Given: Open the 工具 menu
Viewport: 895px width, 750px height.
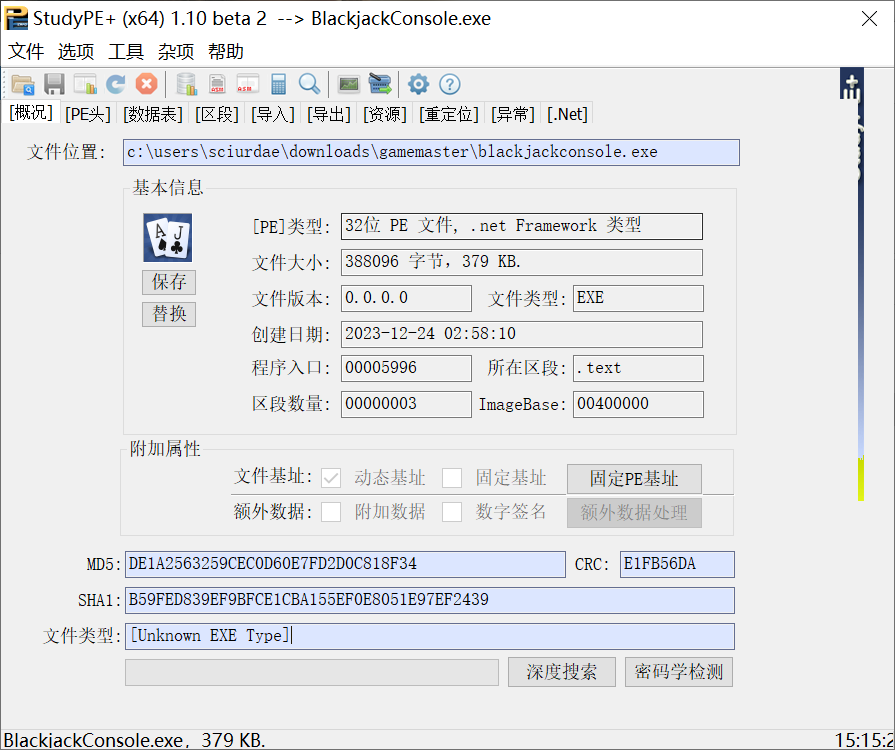Looking at the screenshot, I should 126,52.
